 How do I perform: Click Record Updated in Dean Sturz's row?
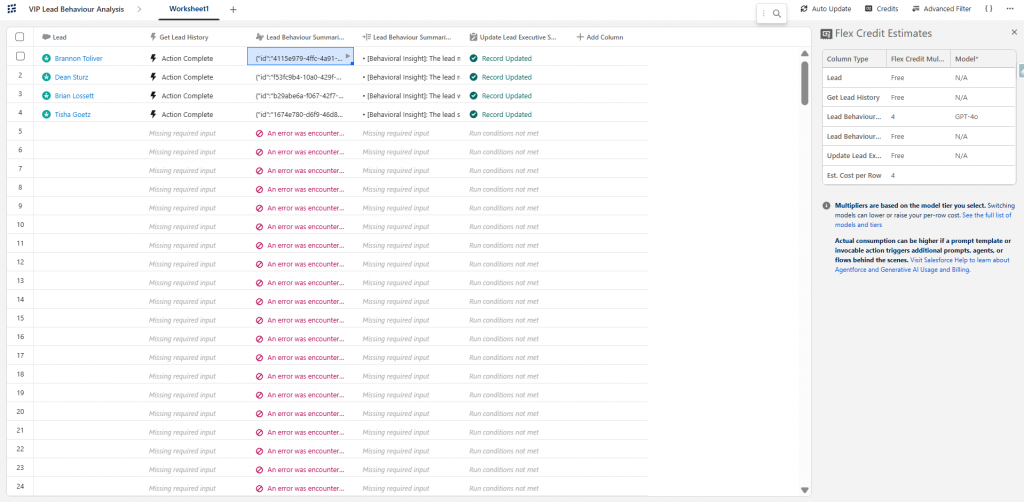point(507,77)
